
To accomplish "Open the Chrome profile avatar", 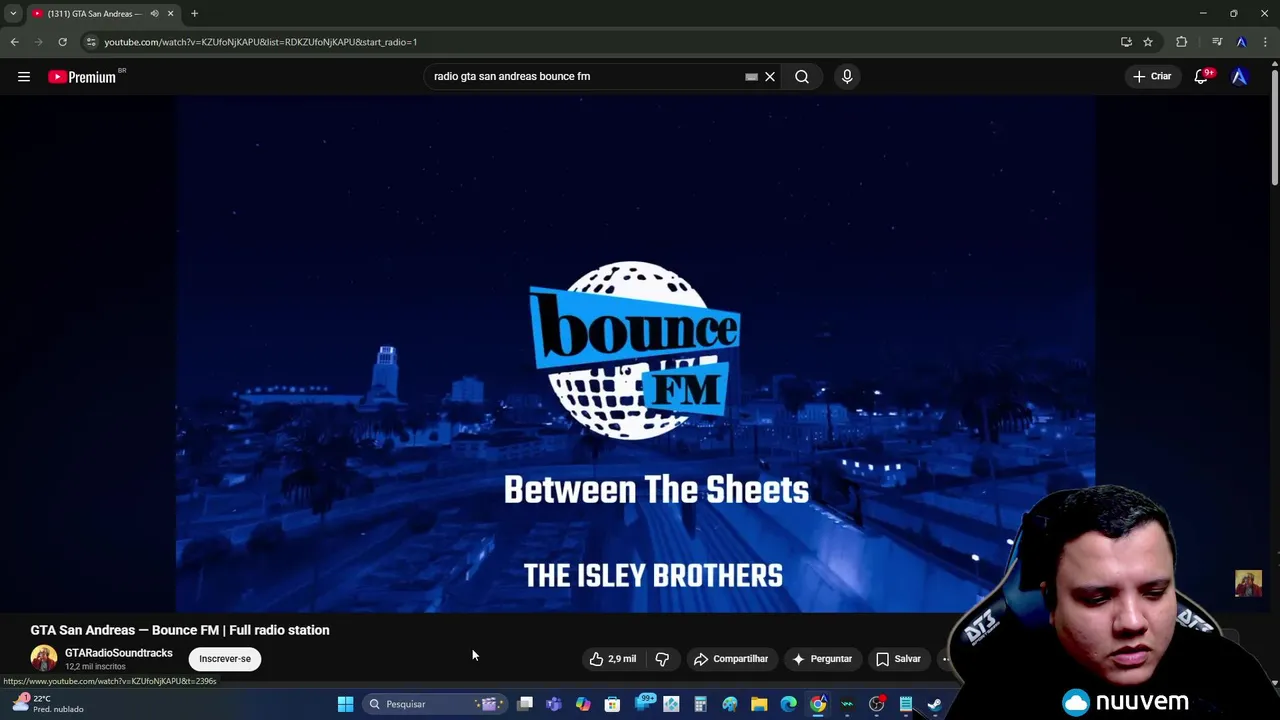I will (1241, 42).
